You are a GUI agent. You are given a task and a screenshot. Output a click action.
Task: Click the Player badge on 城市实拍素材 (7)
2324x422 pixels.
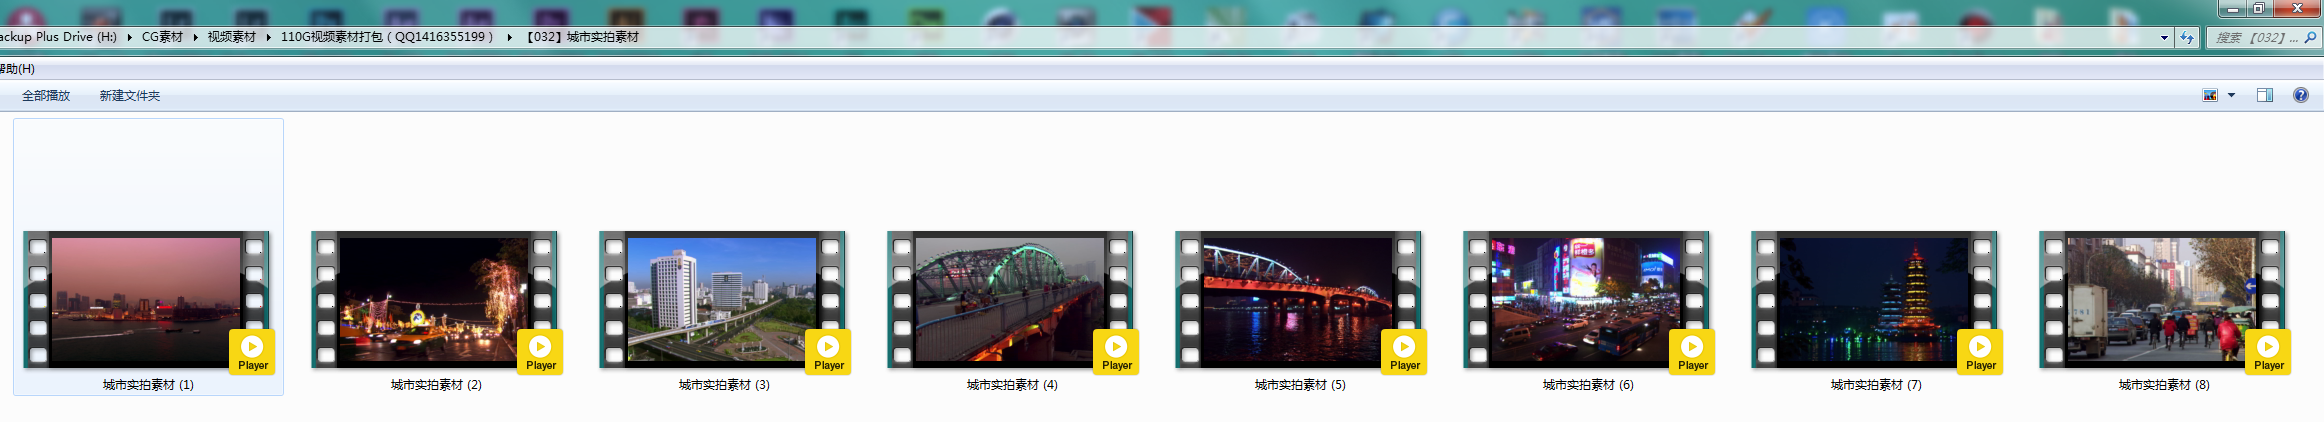(1980, 352)
